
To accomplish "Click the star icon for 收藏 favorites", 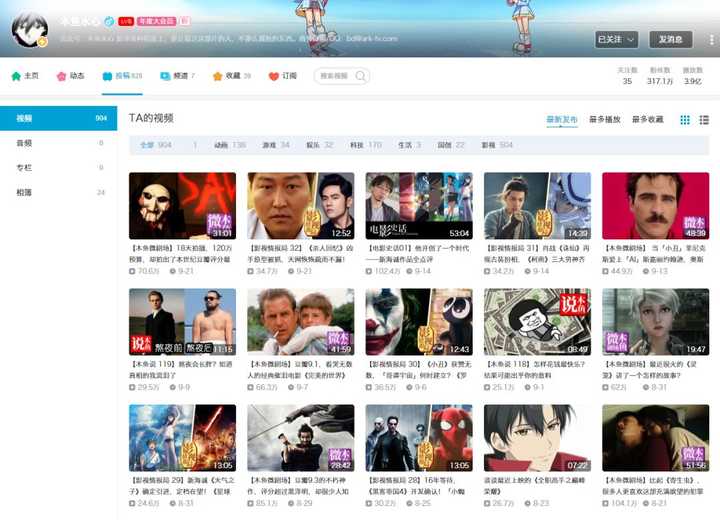I will [x=218, y=76].
